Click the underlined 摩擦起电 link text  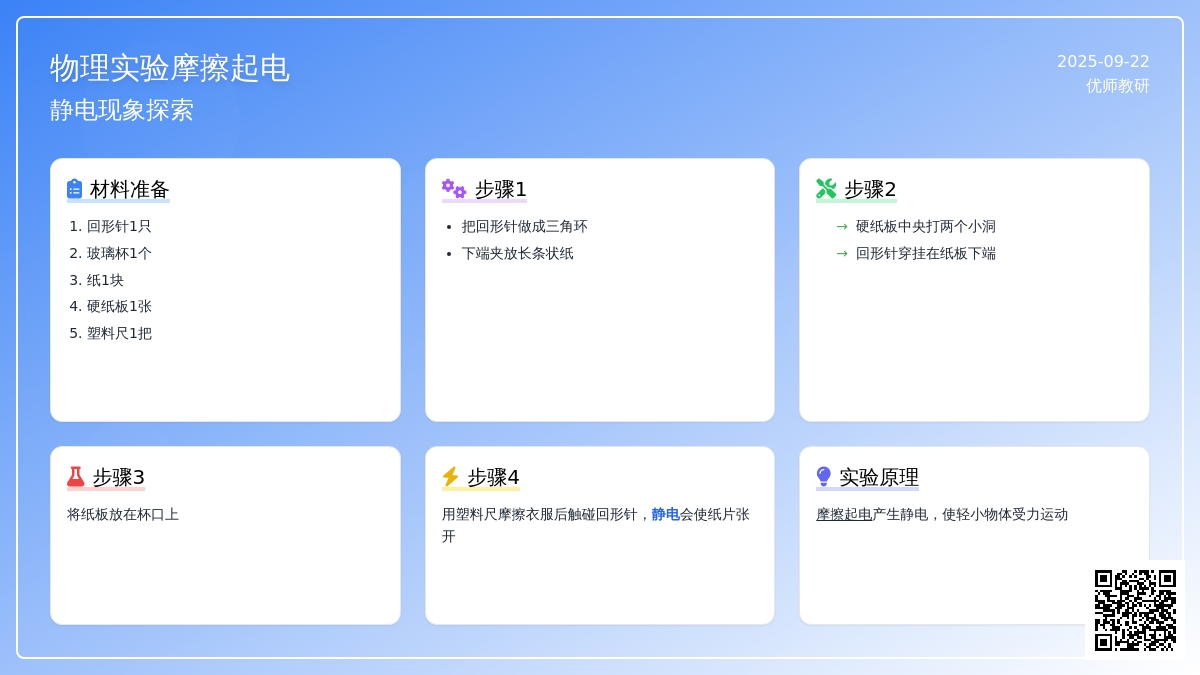click(844, 514)
